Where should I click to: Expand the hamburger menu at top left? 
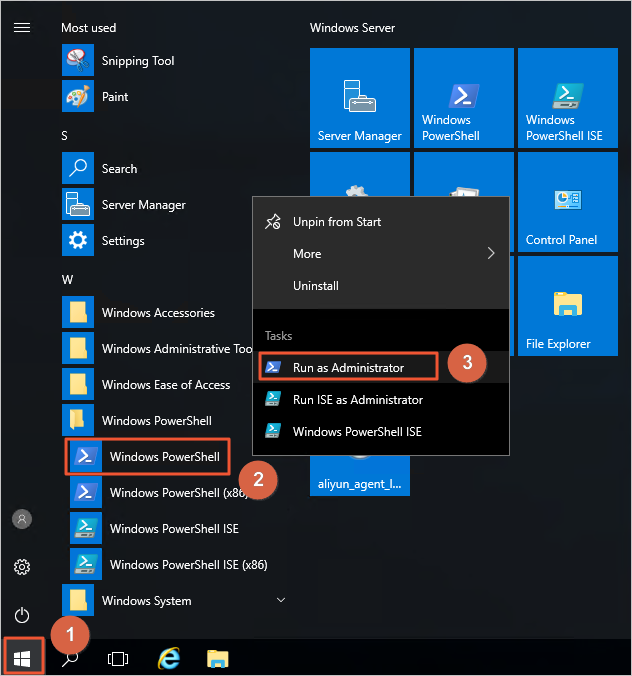click(22, 28)
